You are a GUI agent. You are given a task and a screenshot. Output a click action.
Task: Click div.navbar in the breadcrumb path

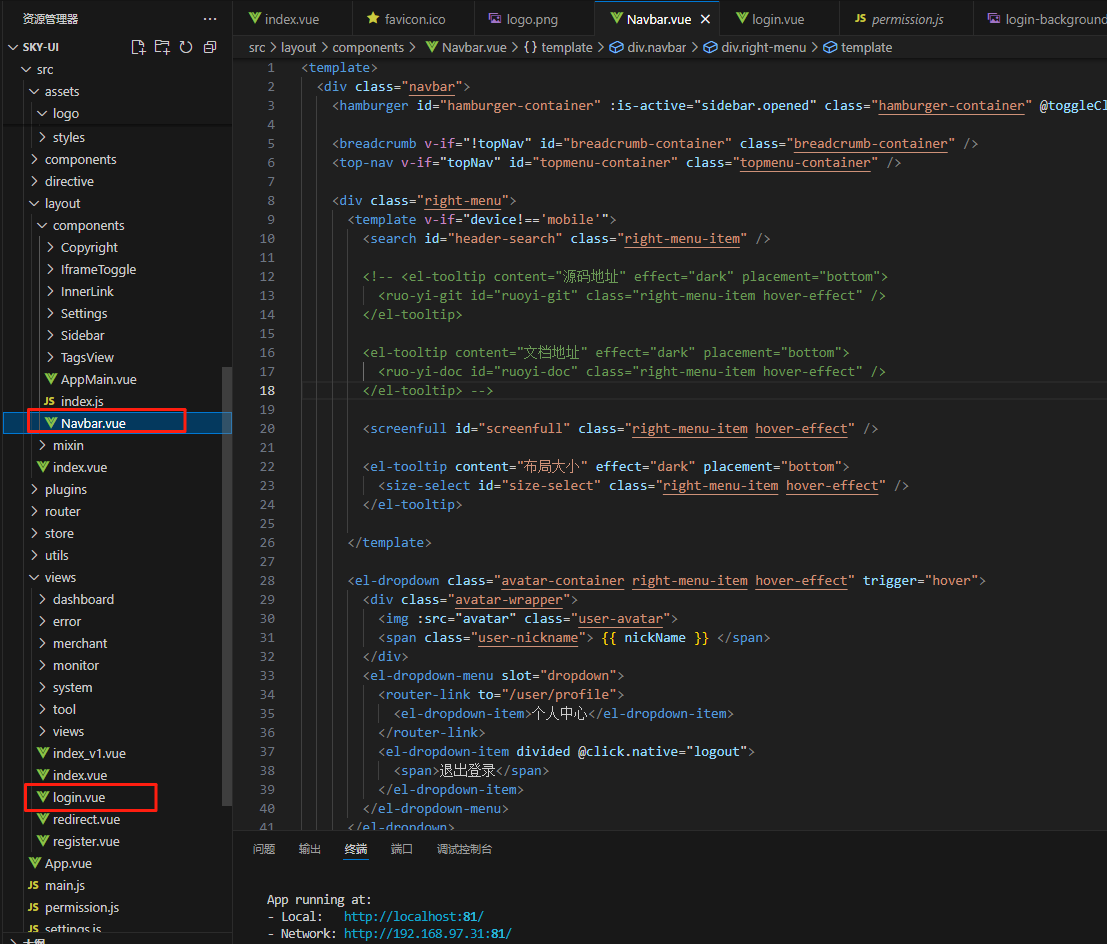click(x=647, y=47)
